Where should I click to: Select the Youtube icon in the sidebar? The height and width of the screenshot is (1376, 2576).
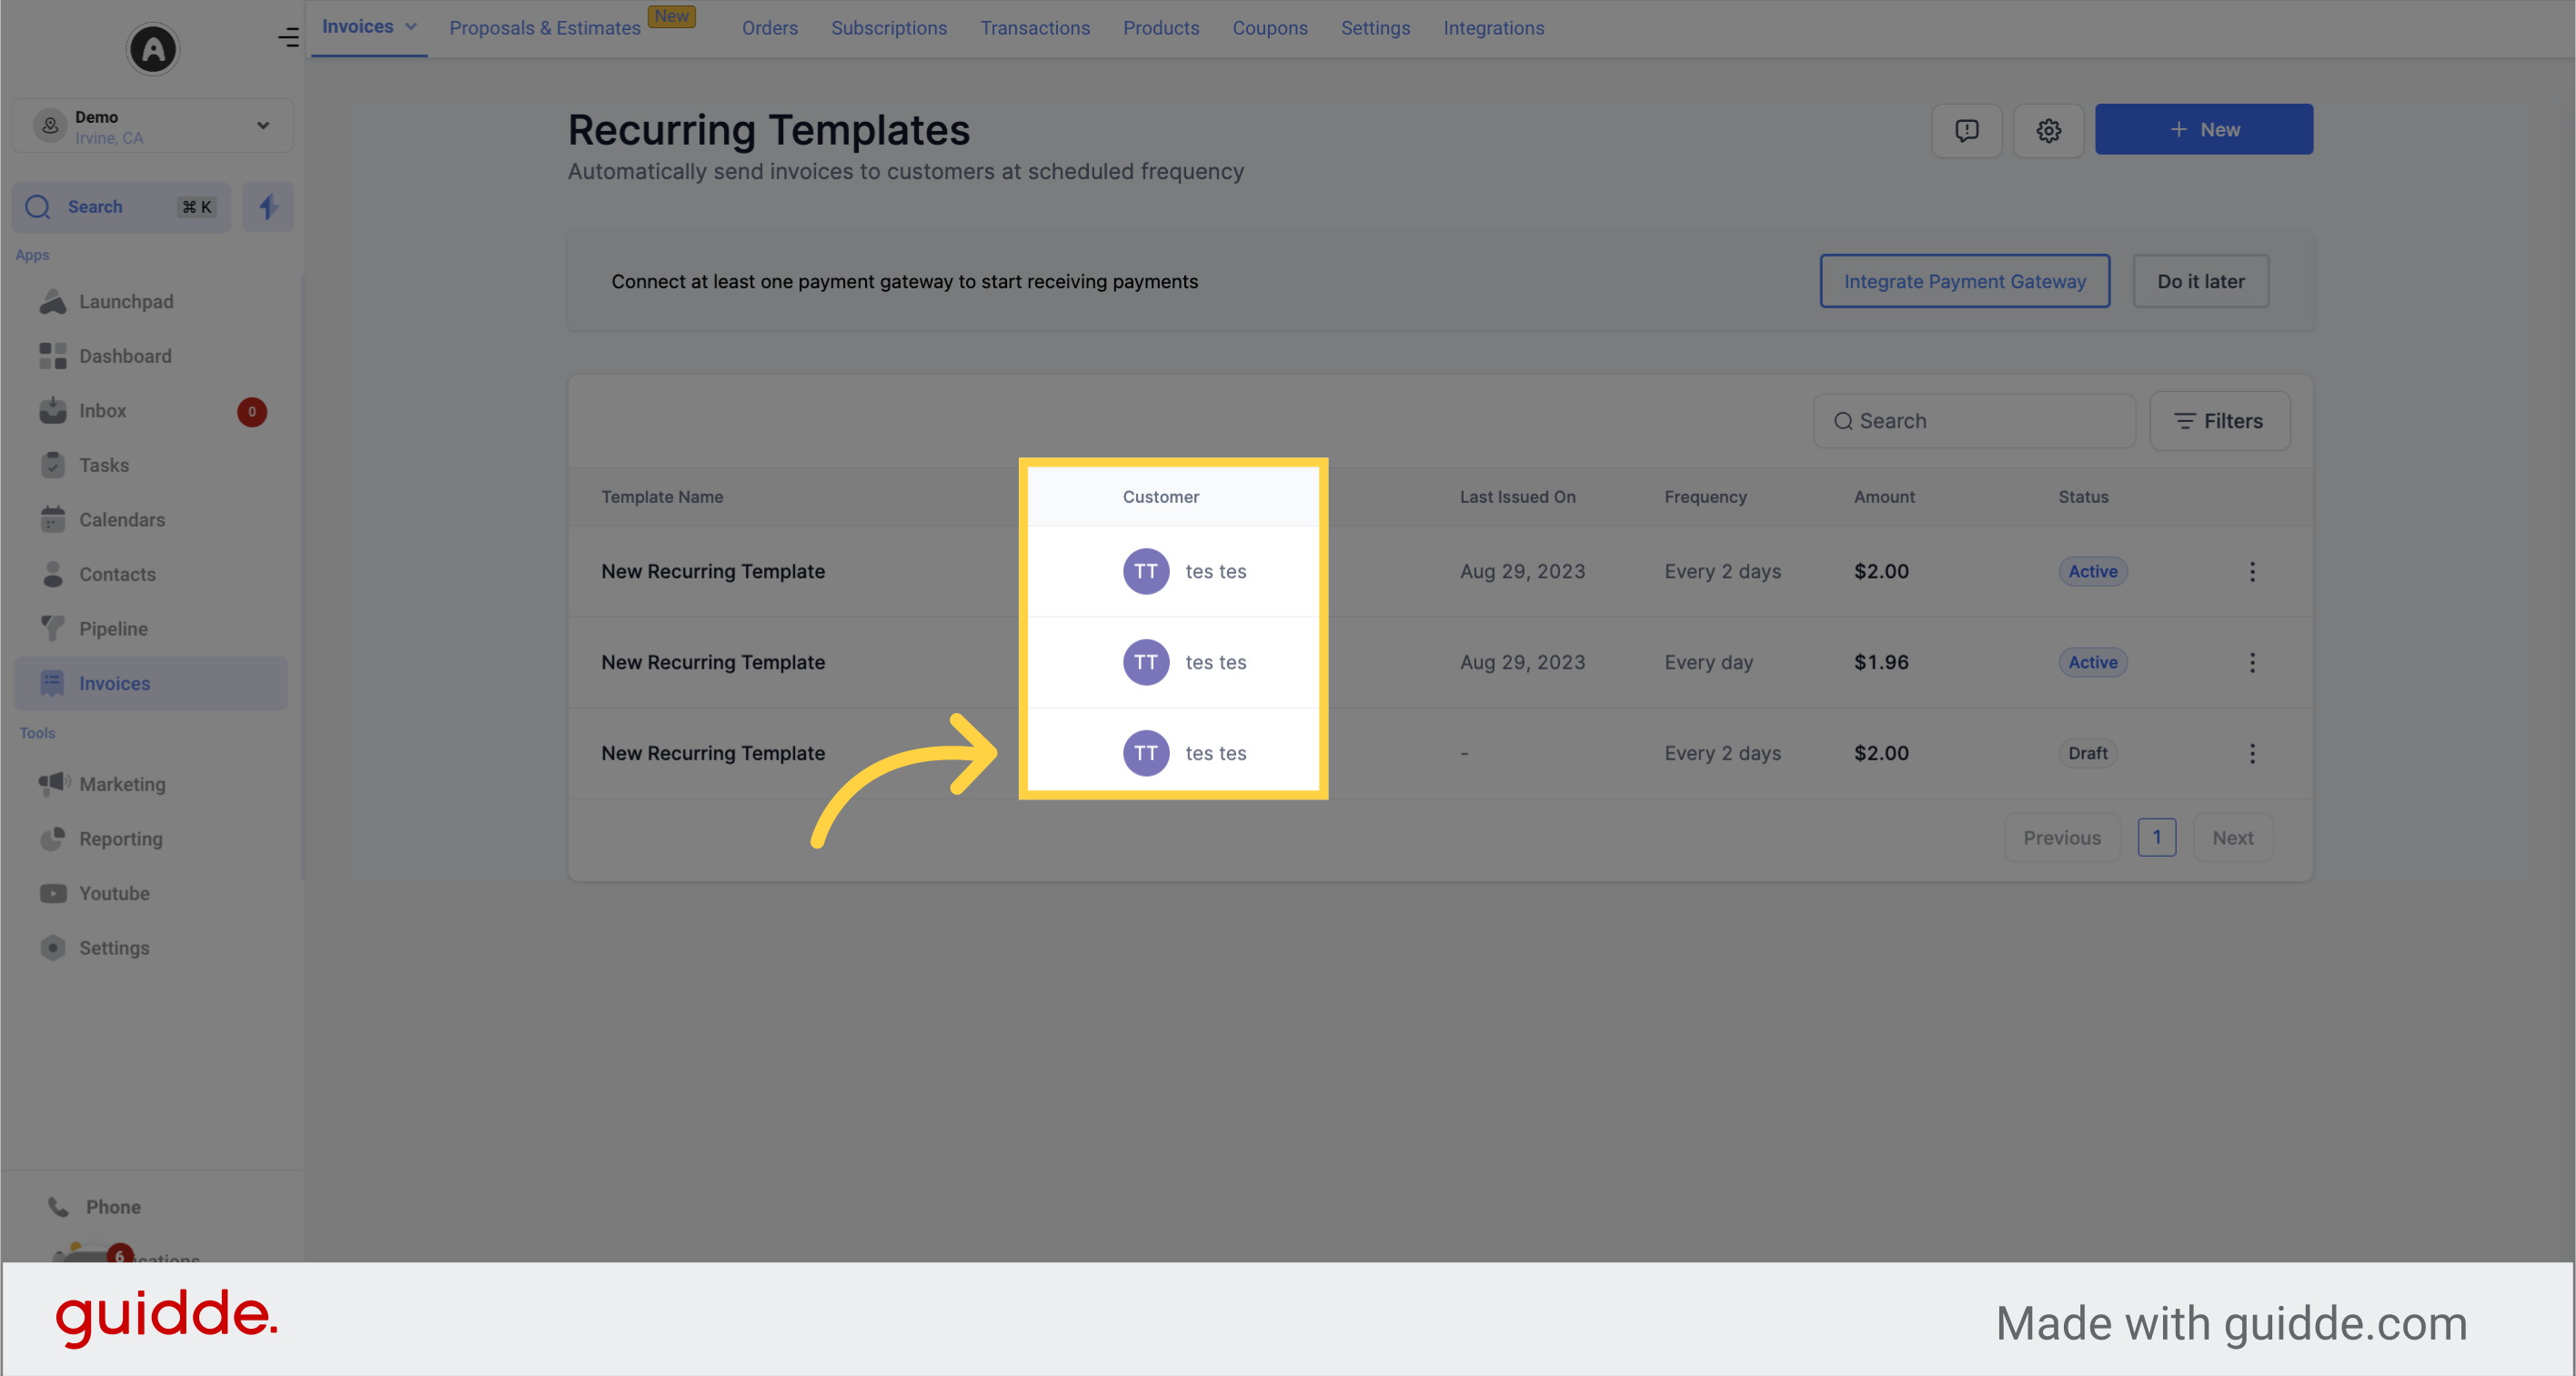(55, 893)
